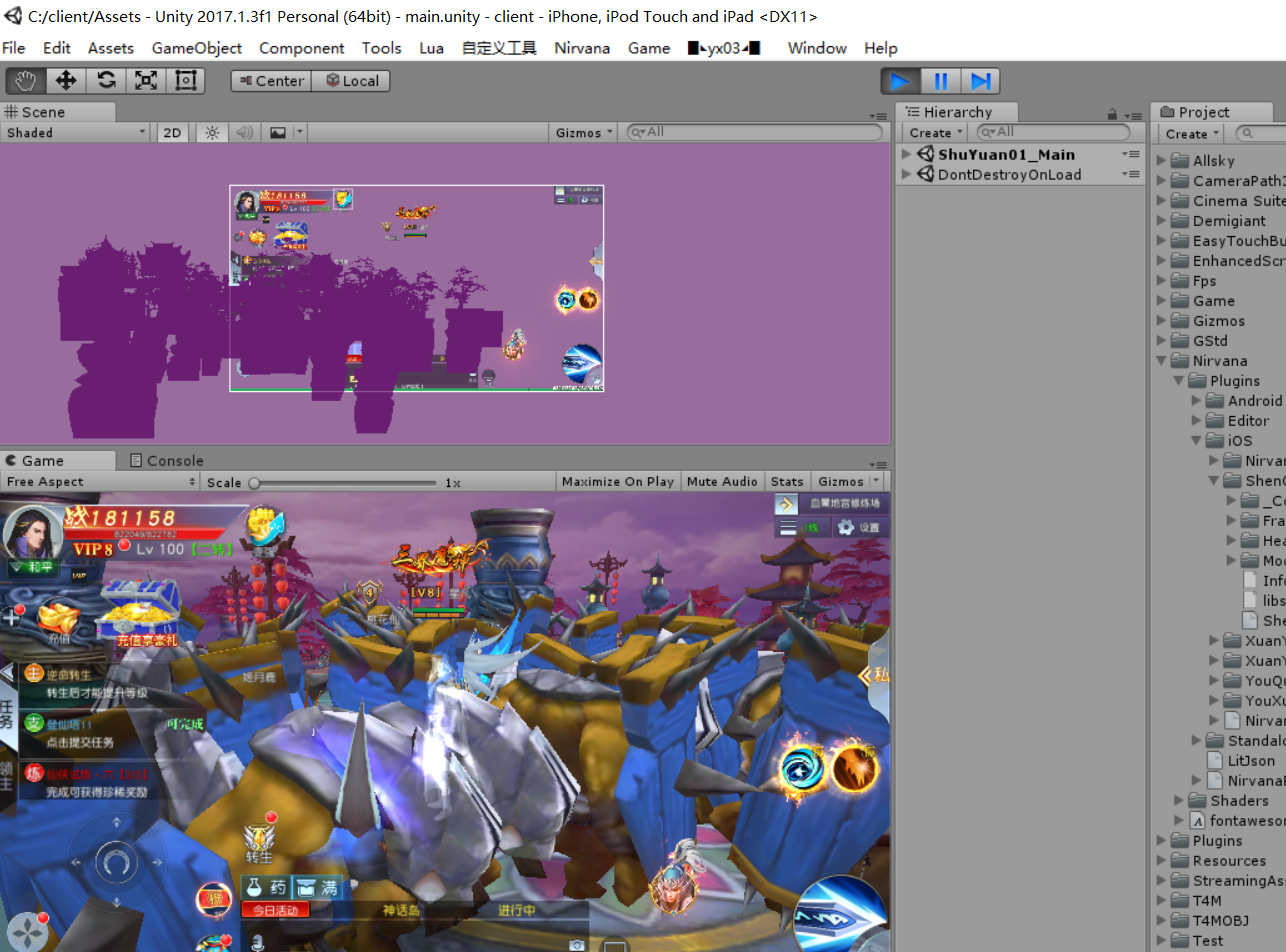Switch to the Console tab

[166, 461]
